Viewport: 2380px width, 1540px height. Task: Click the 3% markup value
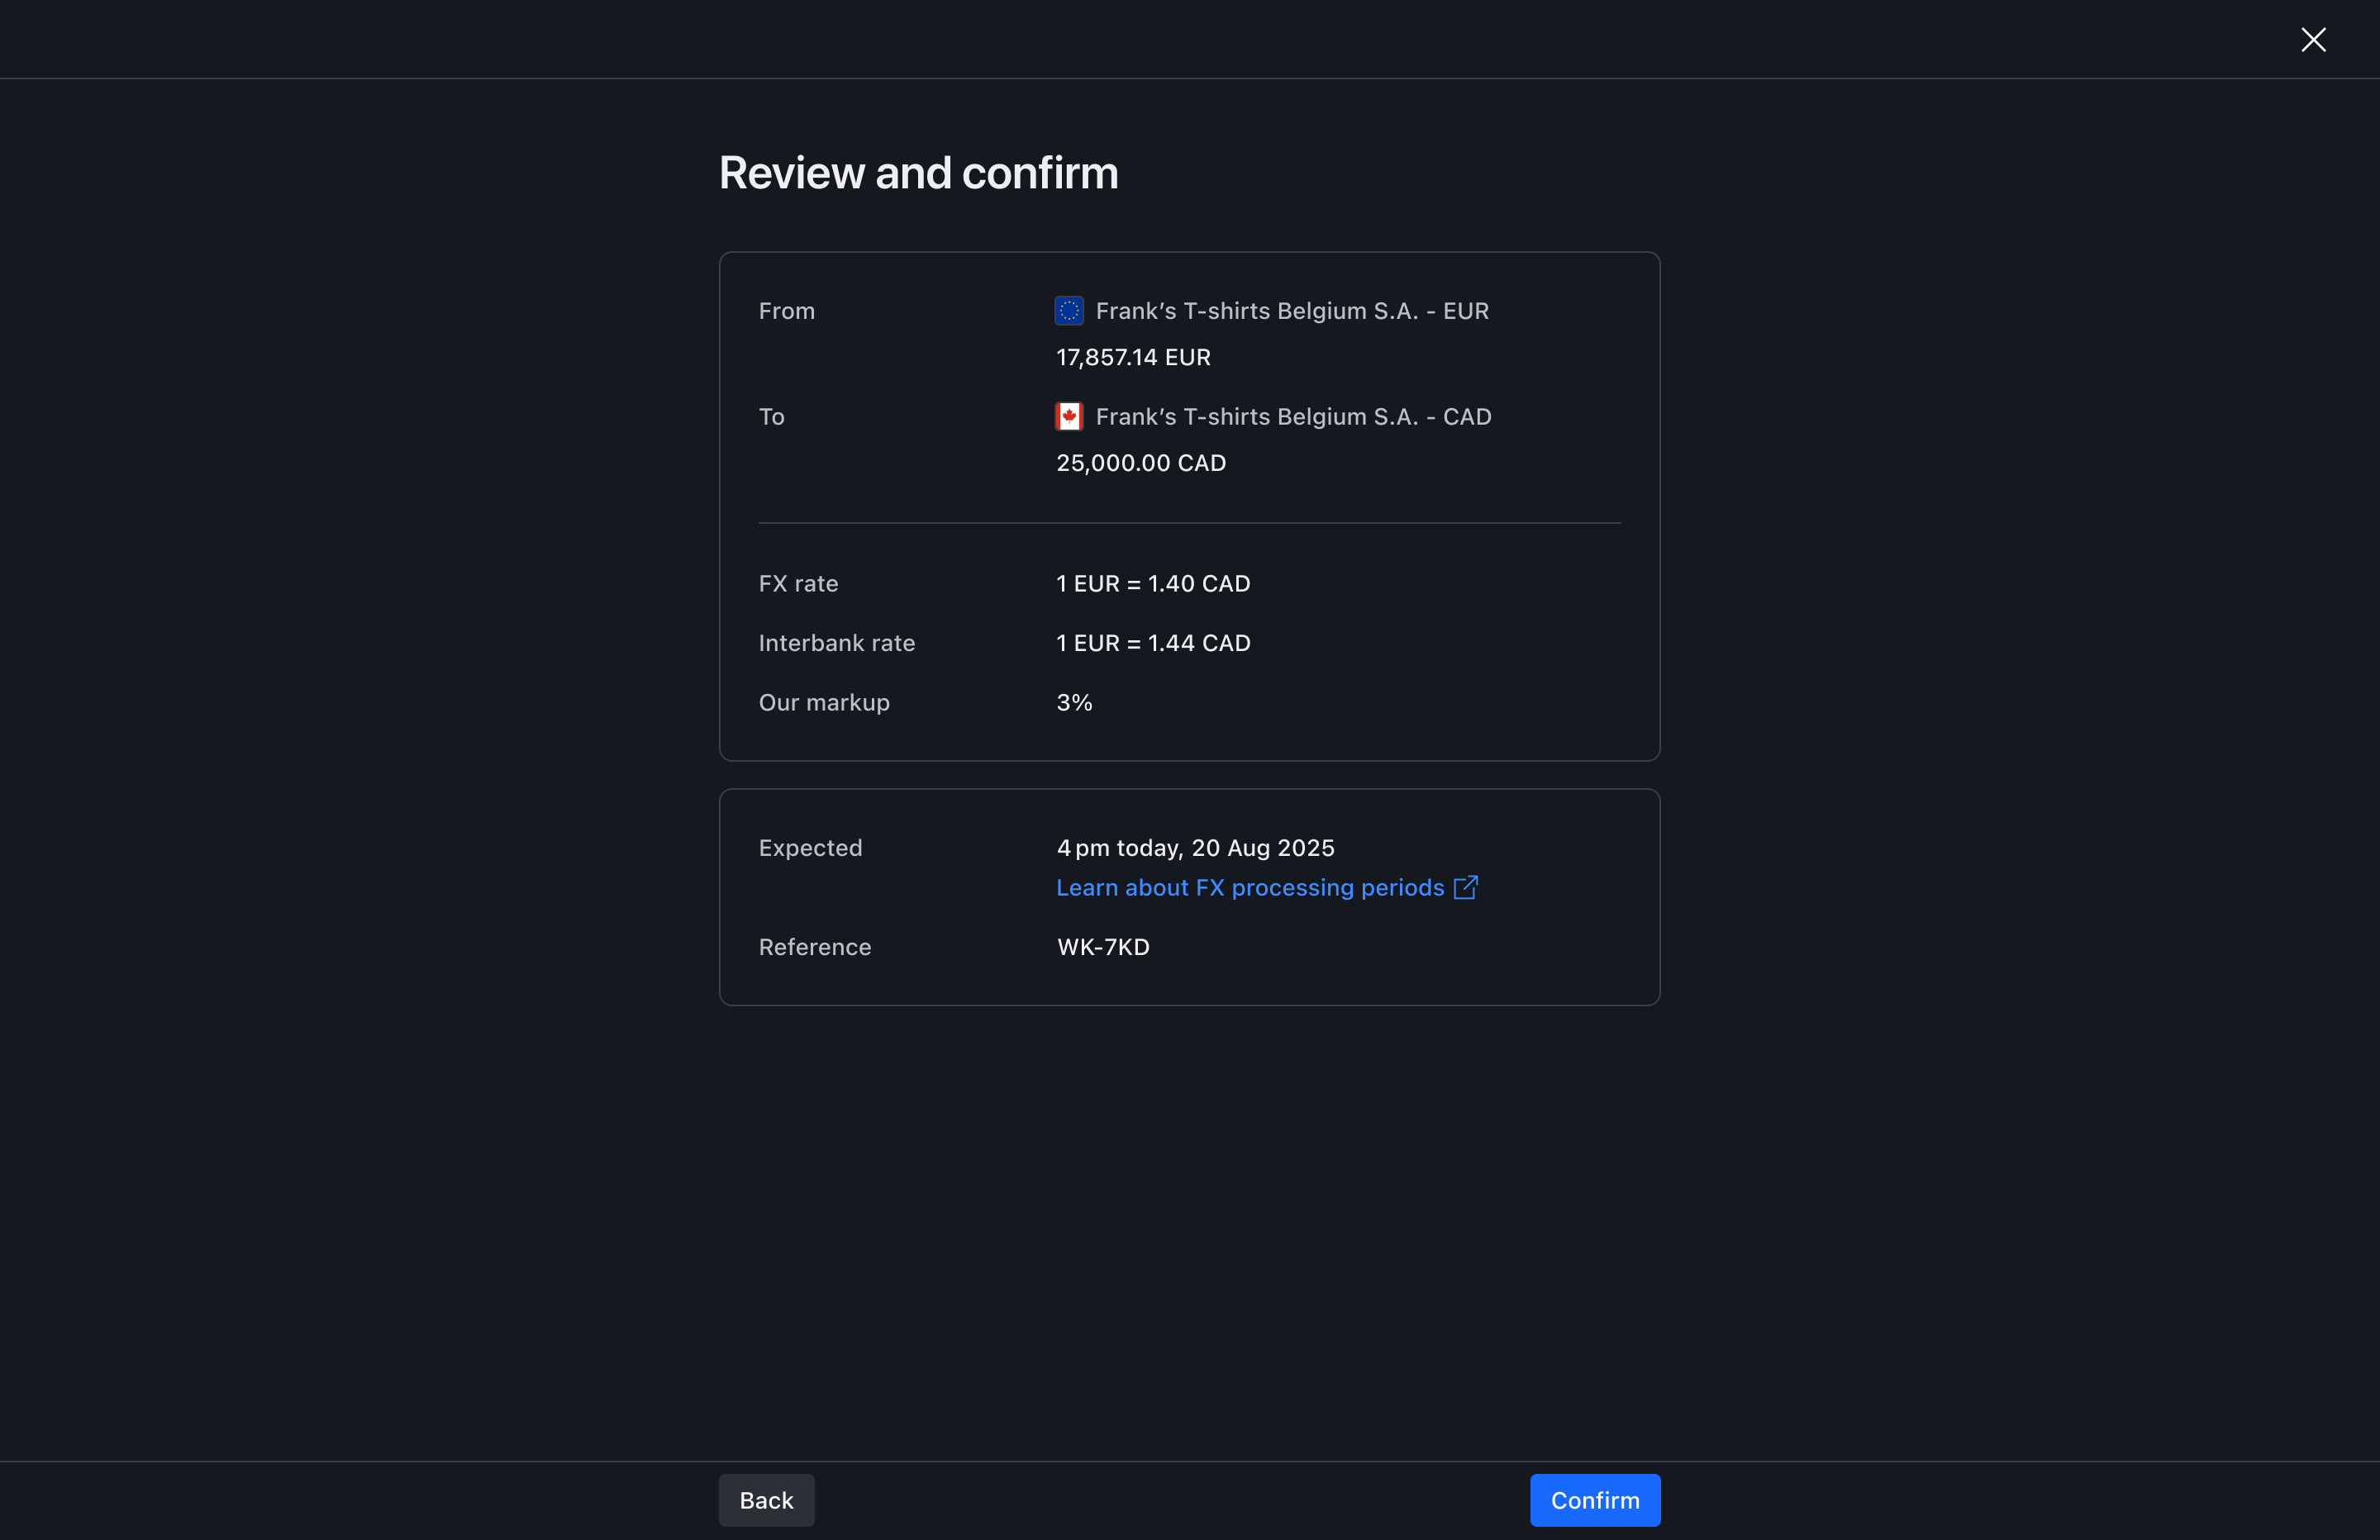tap(1074, 702)
